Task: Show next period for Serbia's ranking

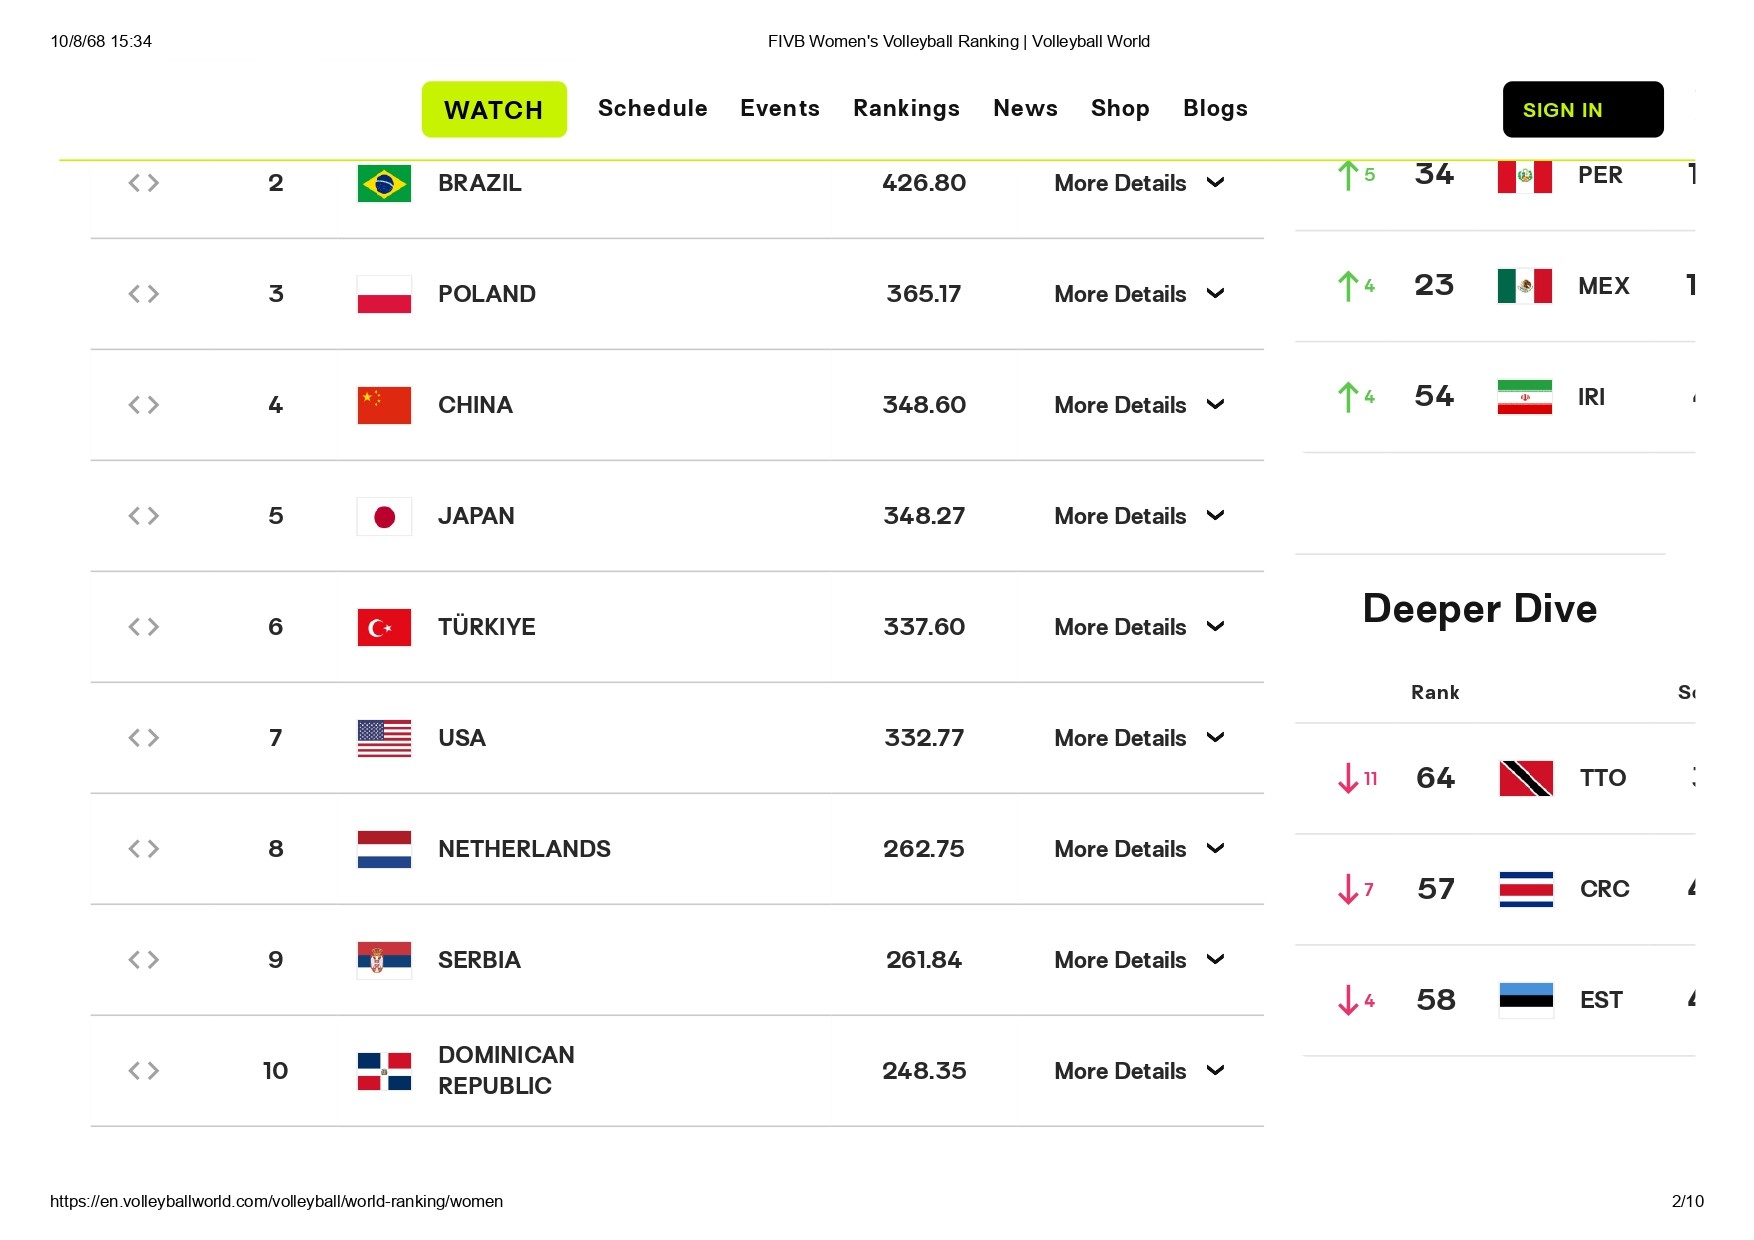Action: coord(152,960)
